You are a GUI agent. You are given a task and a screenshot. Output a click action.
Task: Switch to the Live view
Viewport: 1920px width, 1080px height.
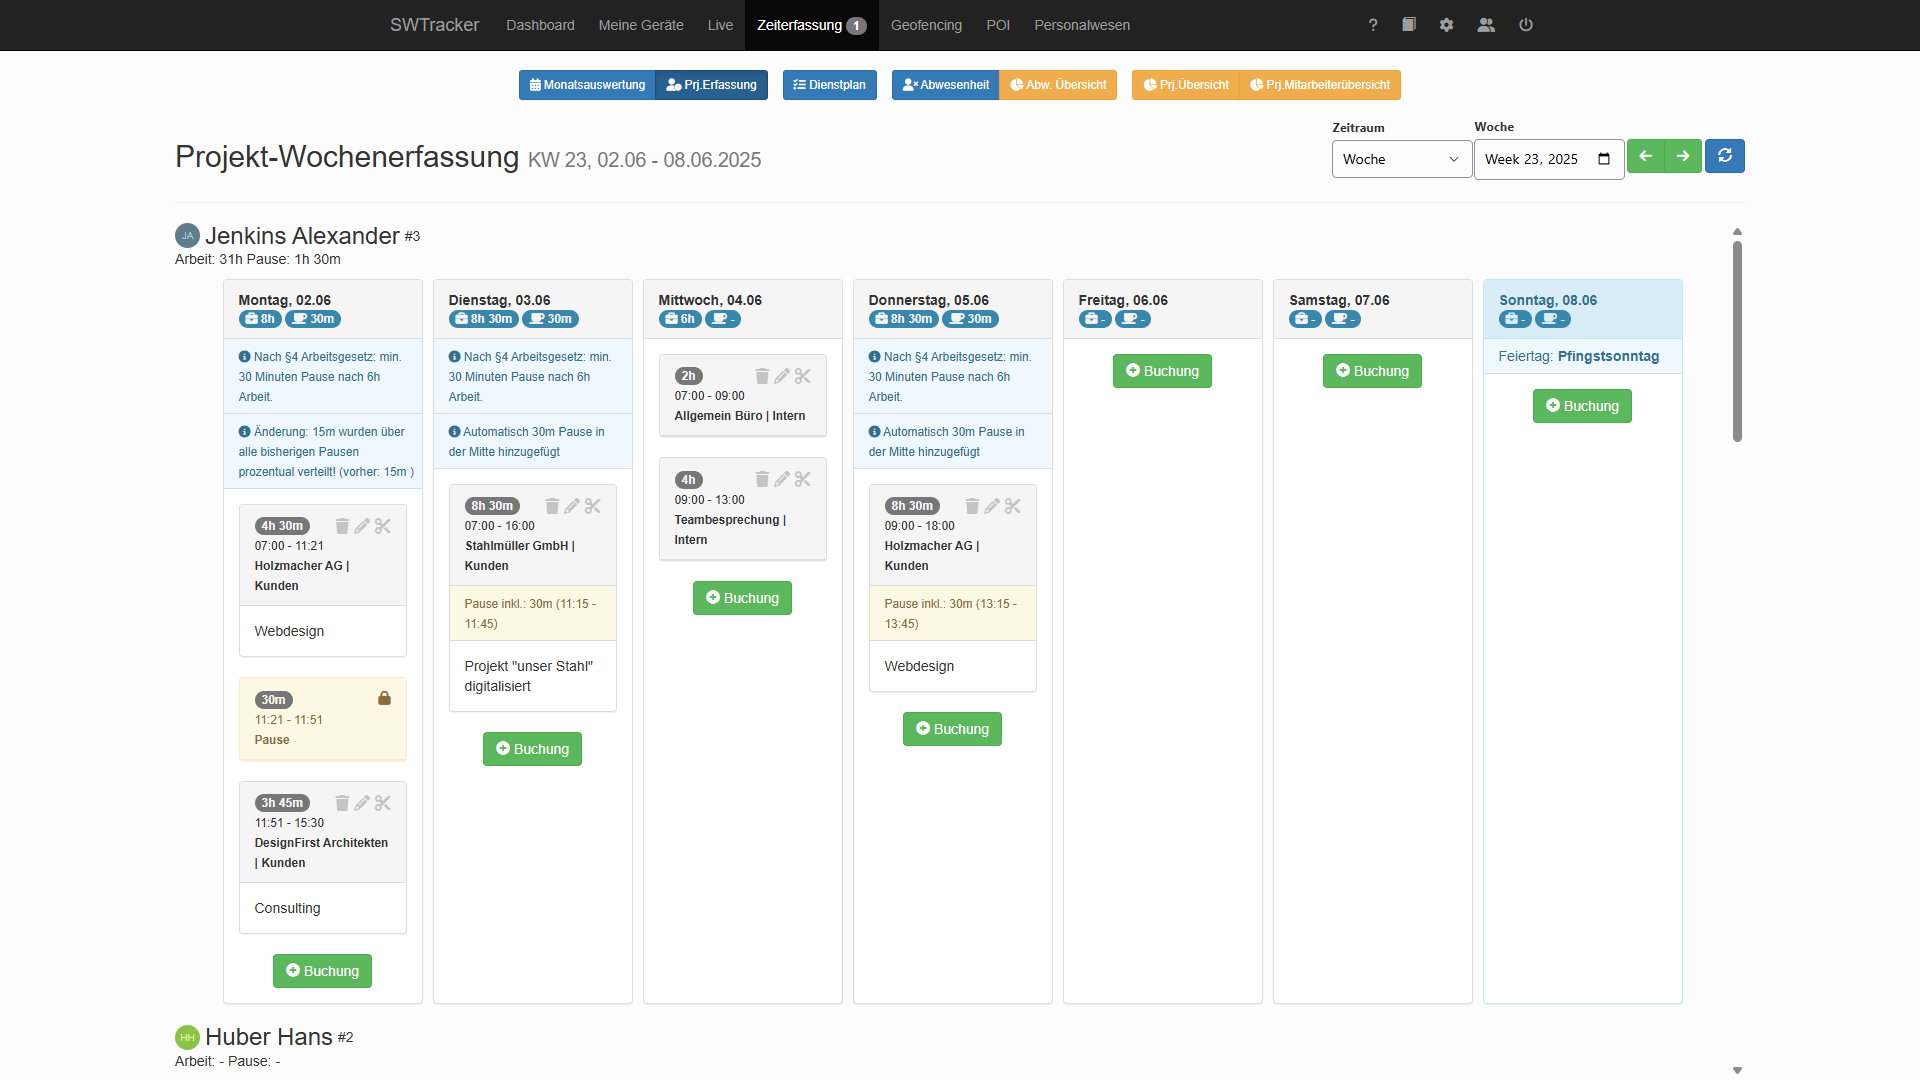720,25
